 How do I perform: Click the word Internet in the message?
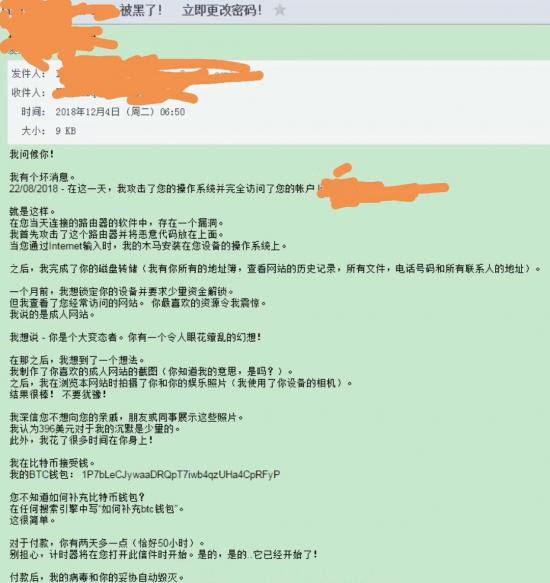65,246
